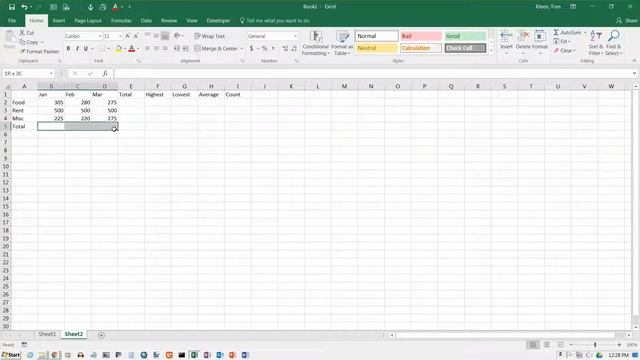
Task: Click the formula bar input
Action: coord(373,73)
